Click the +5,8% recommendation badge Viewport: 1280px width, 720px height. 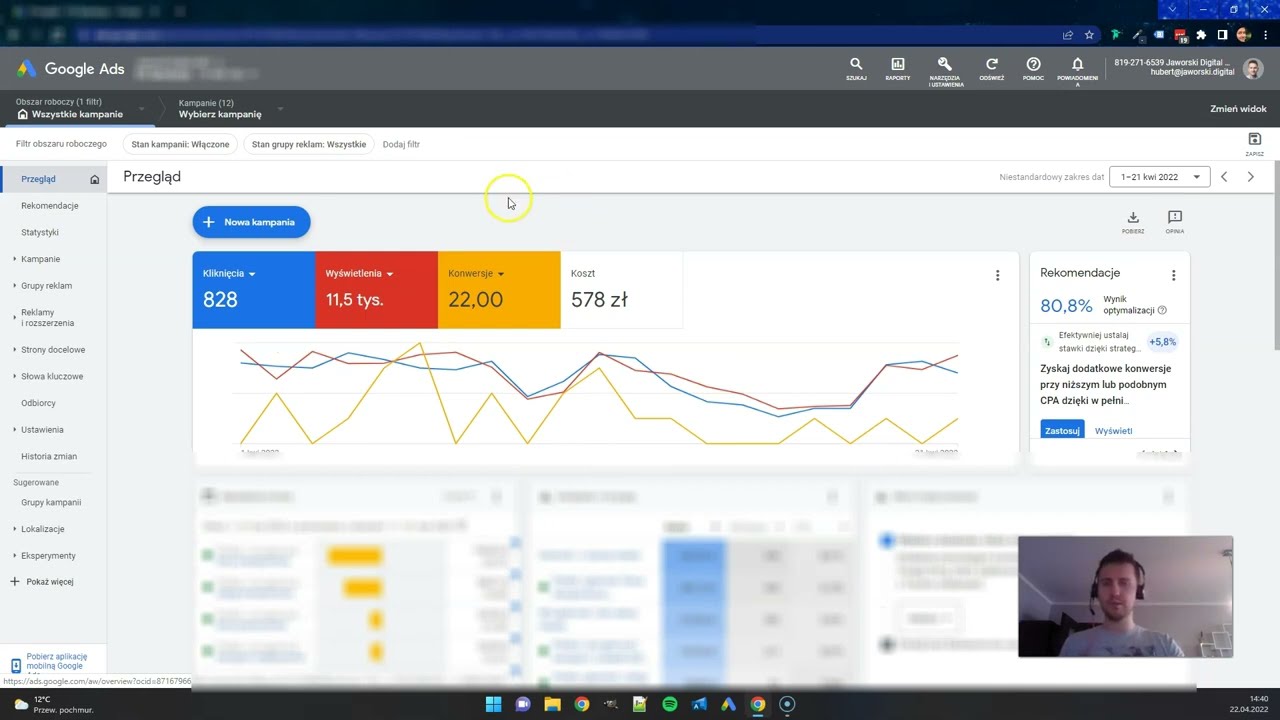pyautogui.click(x=1163, y=342)
